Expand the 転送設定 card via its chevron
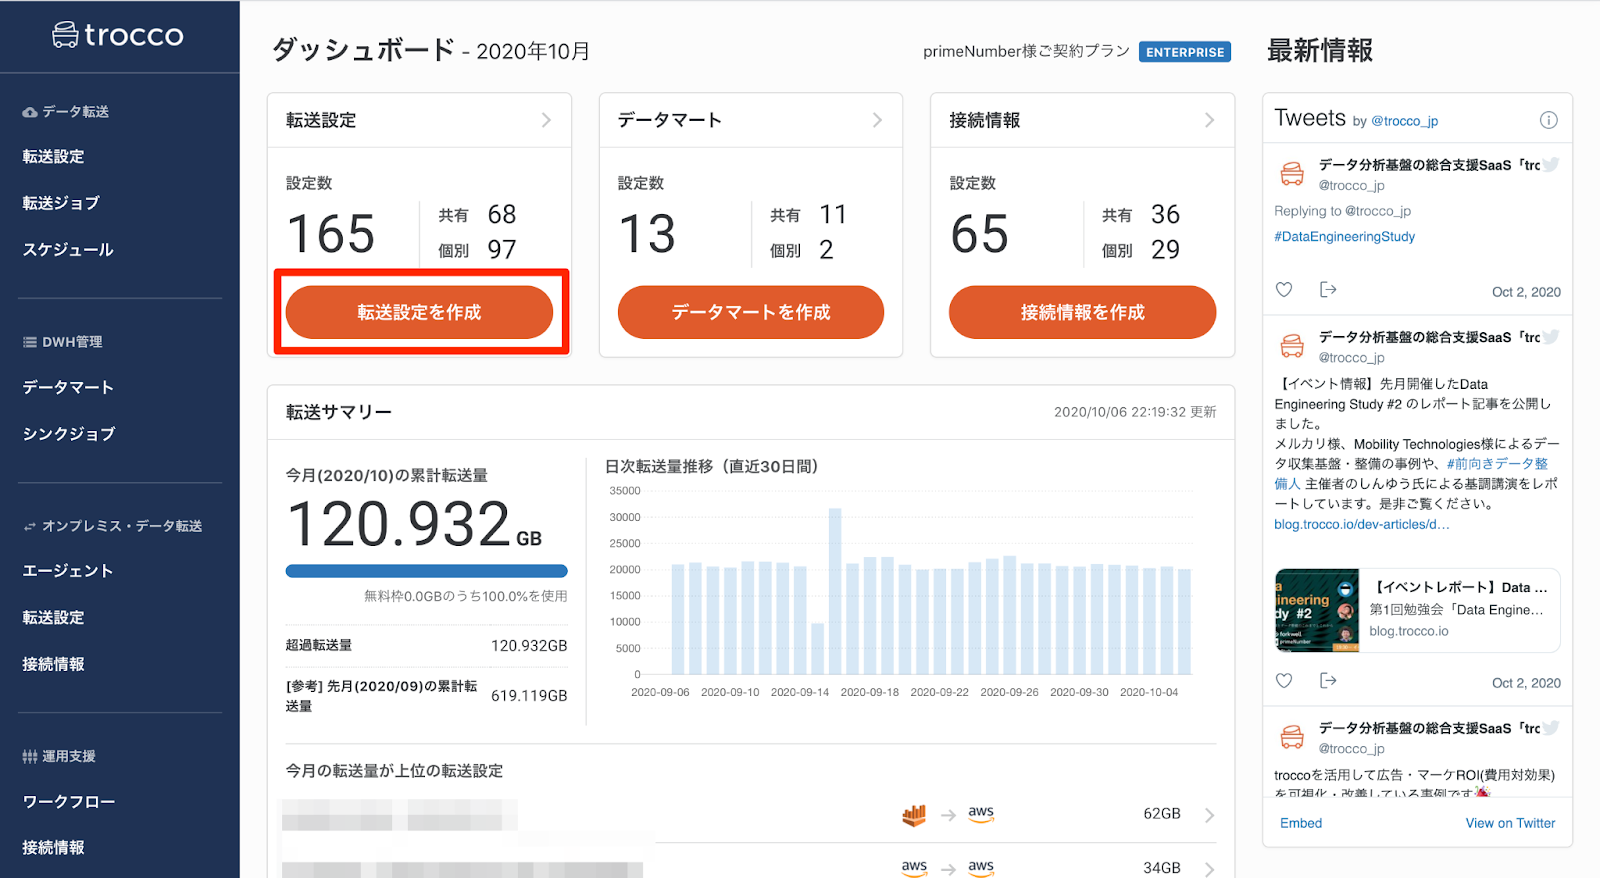The height and width of the screenshot is (878, 1600). (x=546, y=120)
